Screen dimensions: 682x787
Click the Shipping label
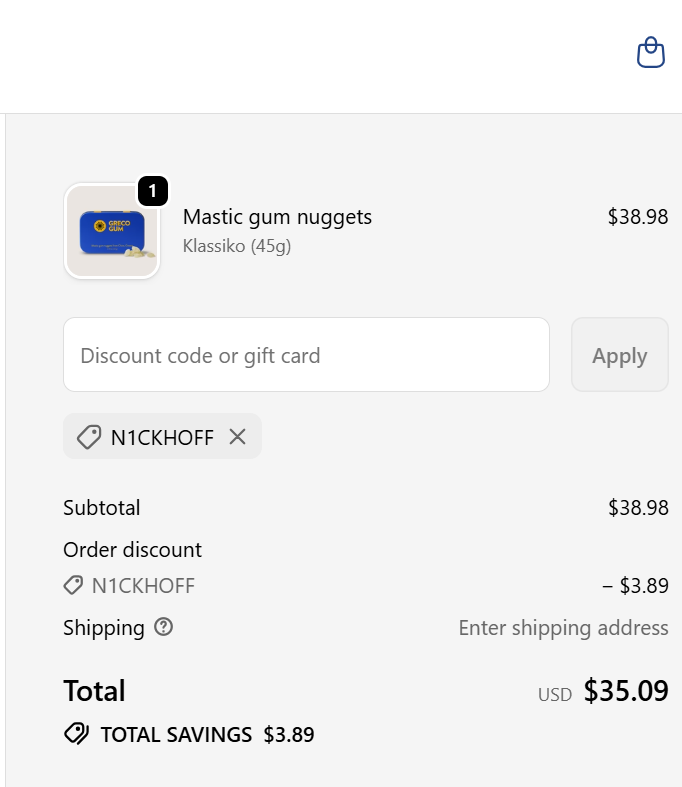[104, 628]
